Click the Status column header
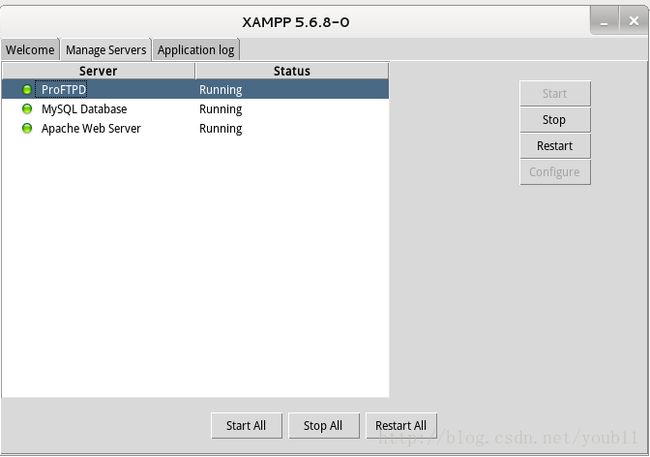650x457 pixels. (292, 71)
